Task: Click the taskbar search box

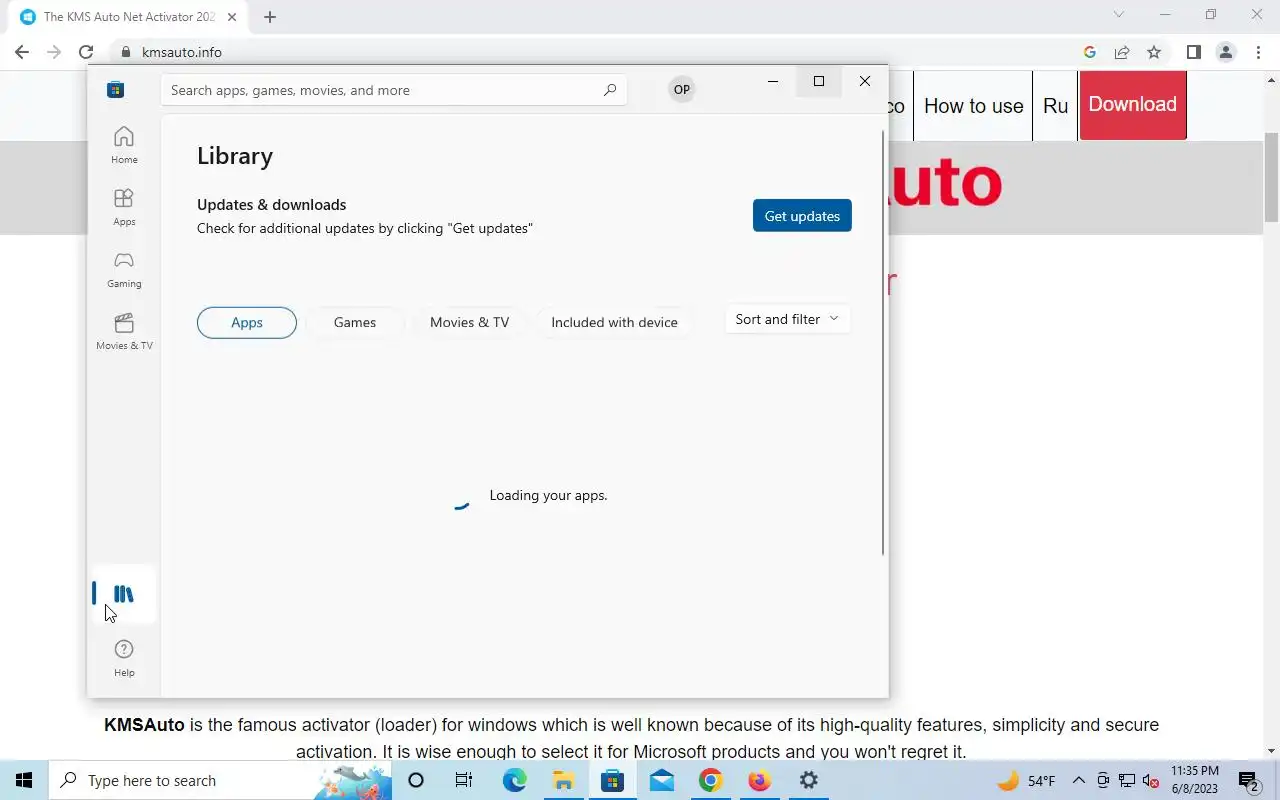Action: coord(220,780)
